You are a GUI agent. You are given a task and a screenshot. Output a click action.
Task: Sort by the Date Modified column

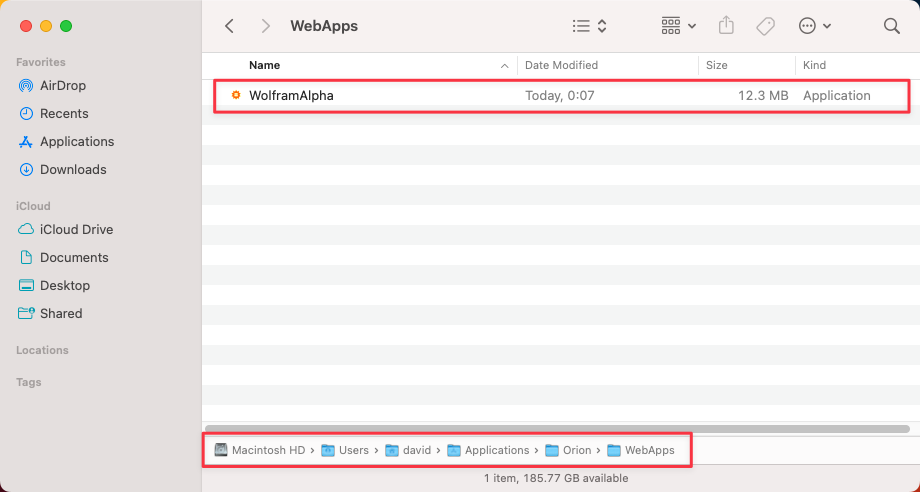pos(561,65)
